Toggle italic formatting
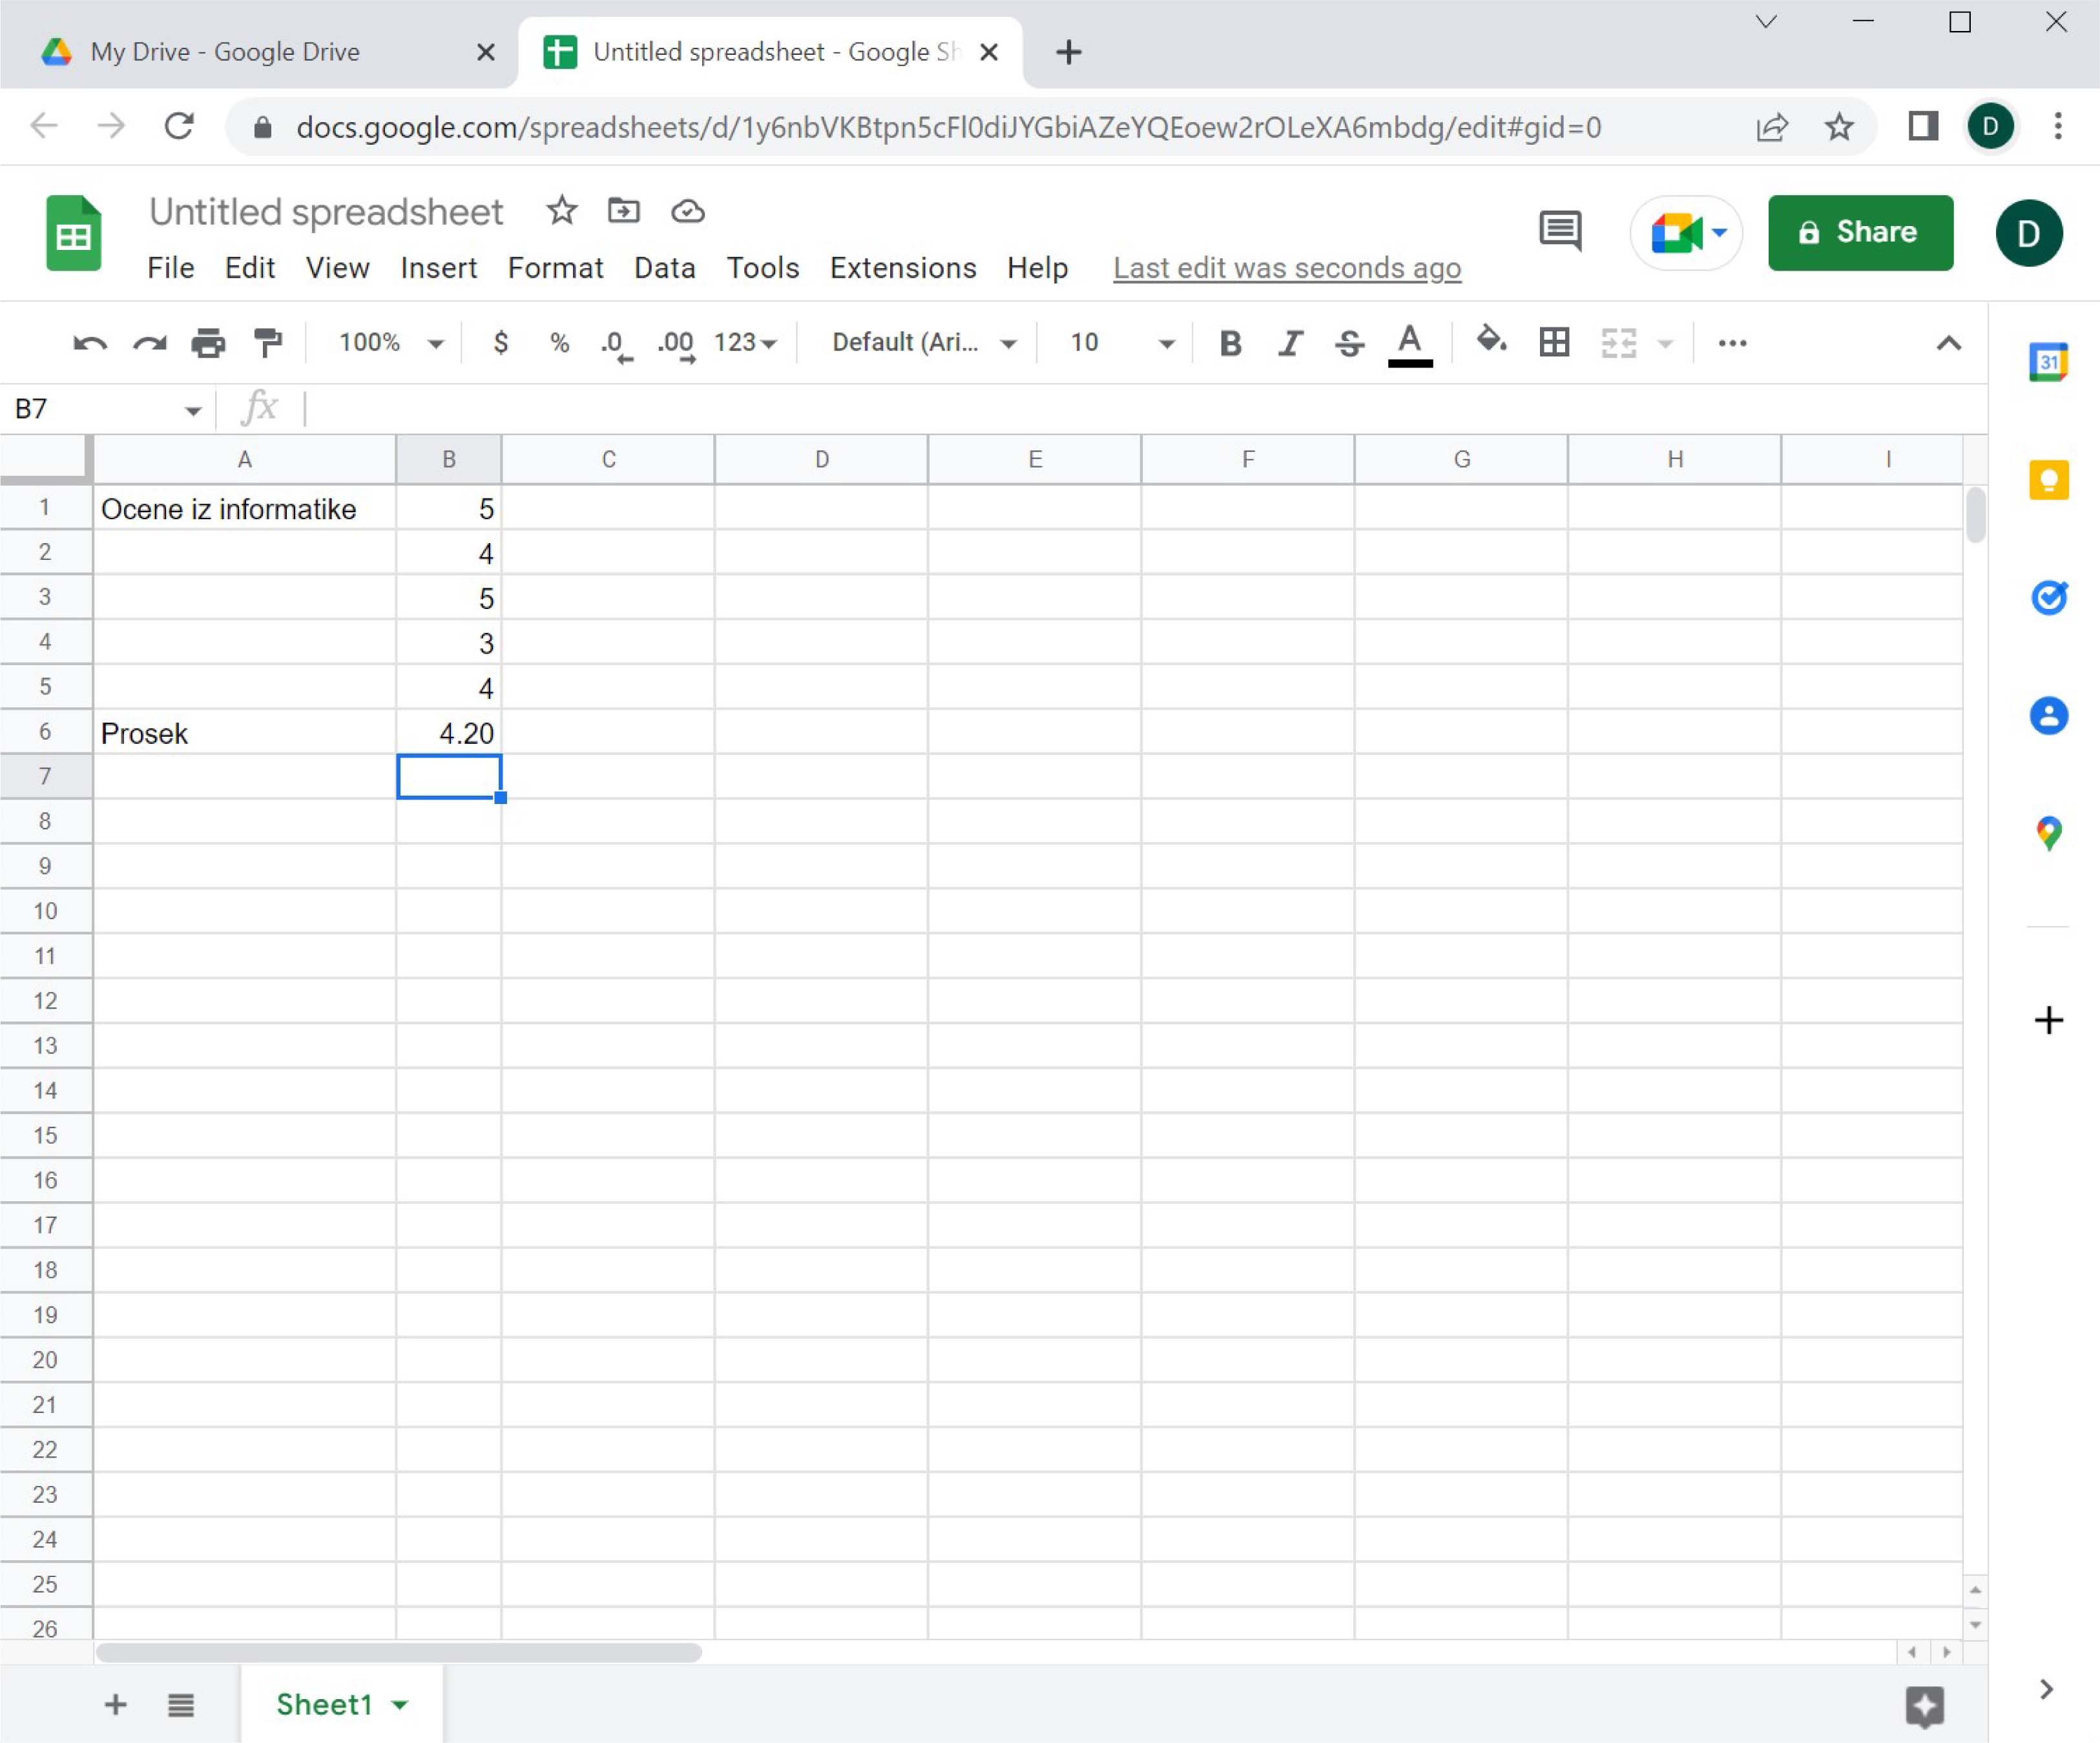 point(1290,343)
